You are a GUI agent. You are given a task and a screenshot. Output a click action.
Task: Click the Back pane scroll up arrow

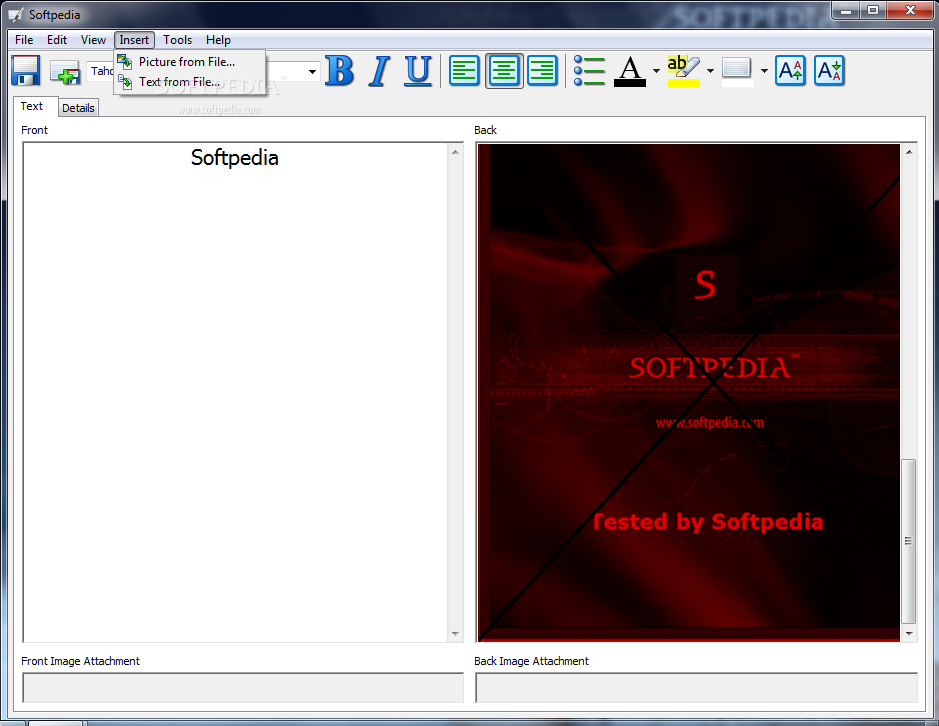point(909,152)
